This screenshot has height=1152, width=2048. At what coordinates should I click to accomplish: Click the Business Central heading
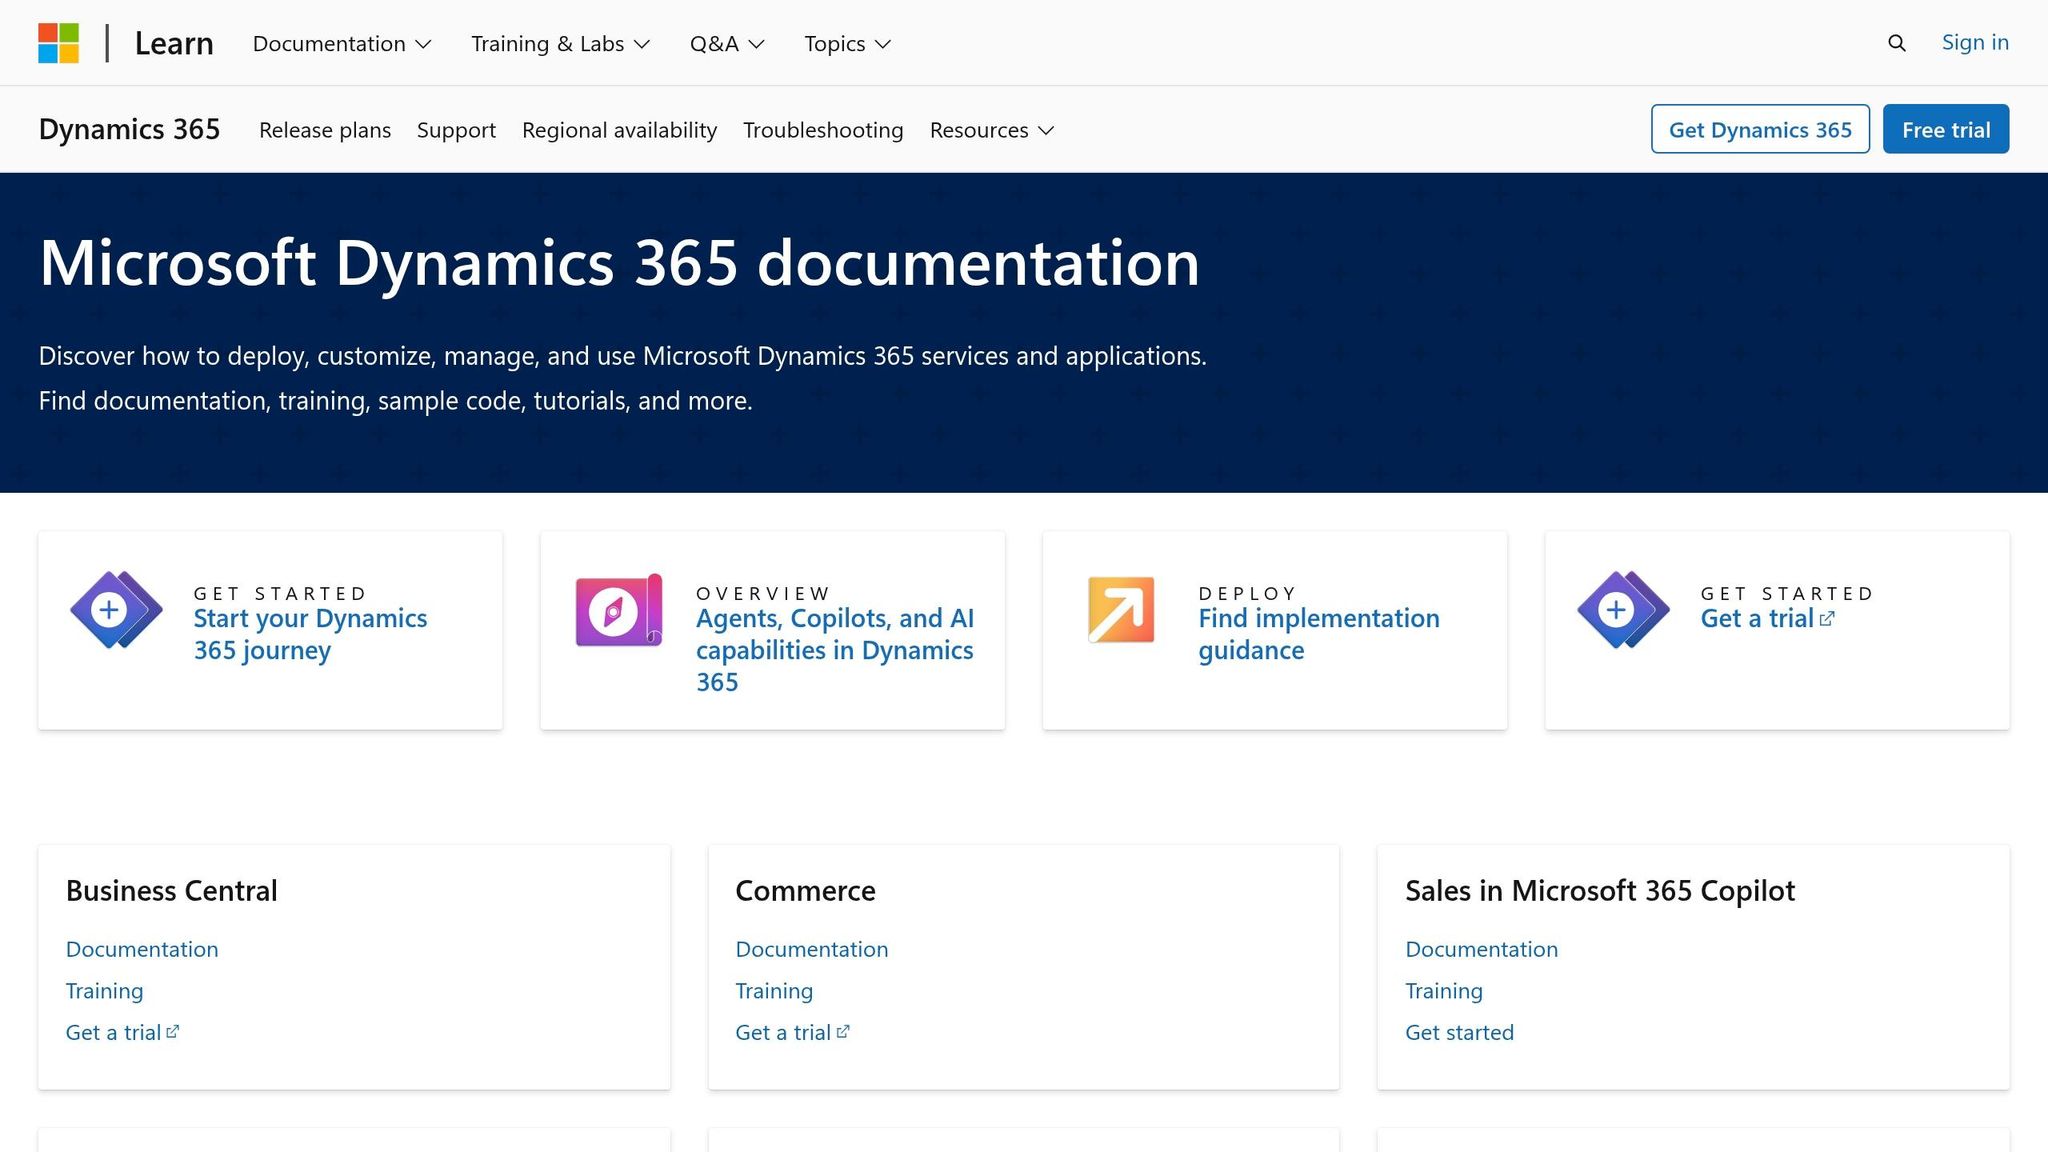pos(172,890)
